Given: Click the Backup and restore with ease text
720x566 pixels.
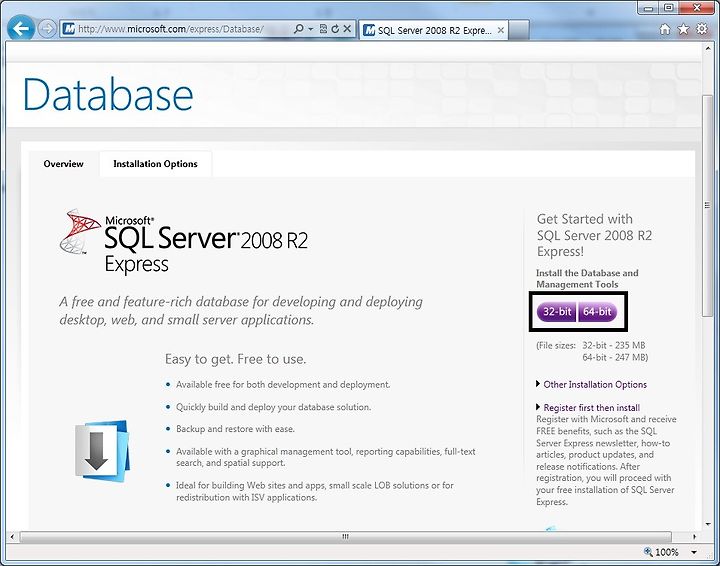Looking at the screenshot, I should click(x=236, y=429).
